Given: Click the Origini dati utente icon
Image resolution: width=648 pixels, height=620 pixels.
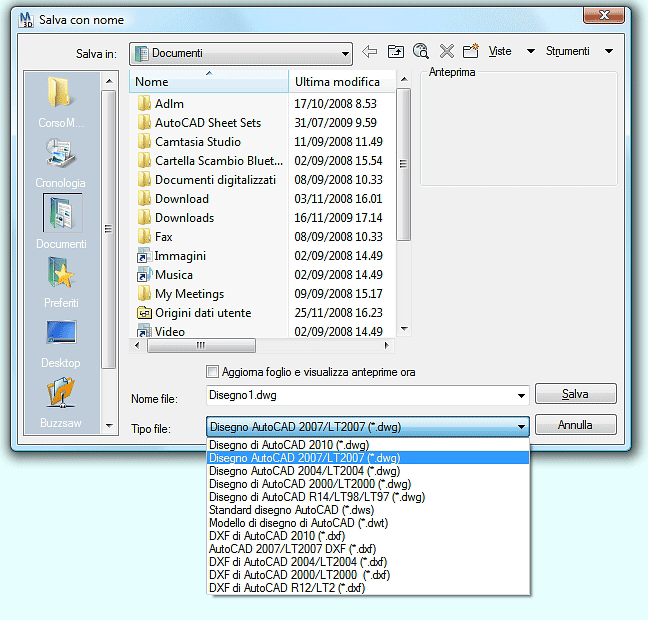Looking at the screenshot, I should tap(144, 312).
